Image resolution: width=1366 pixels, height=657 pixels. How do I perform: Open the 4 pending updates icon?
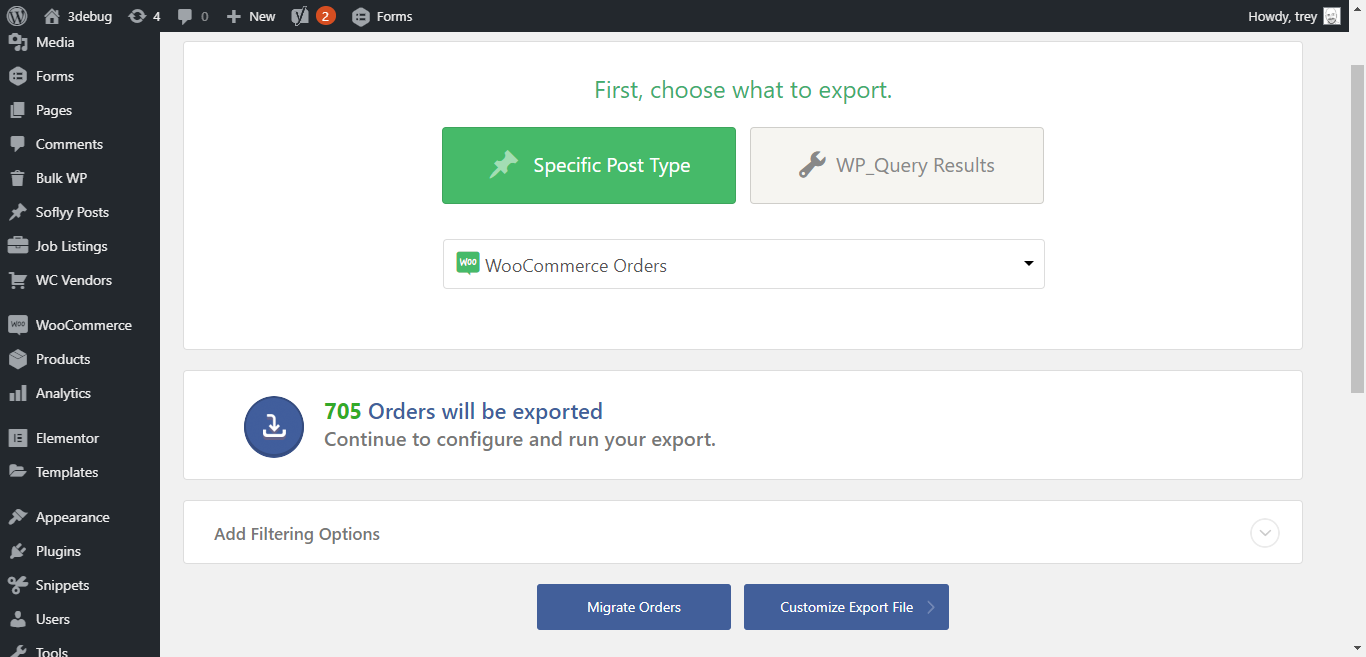click(144, 16)
